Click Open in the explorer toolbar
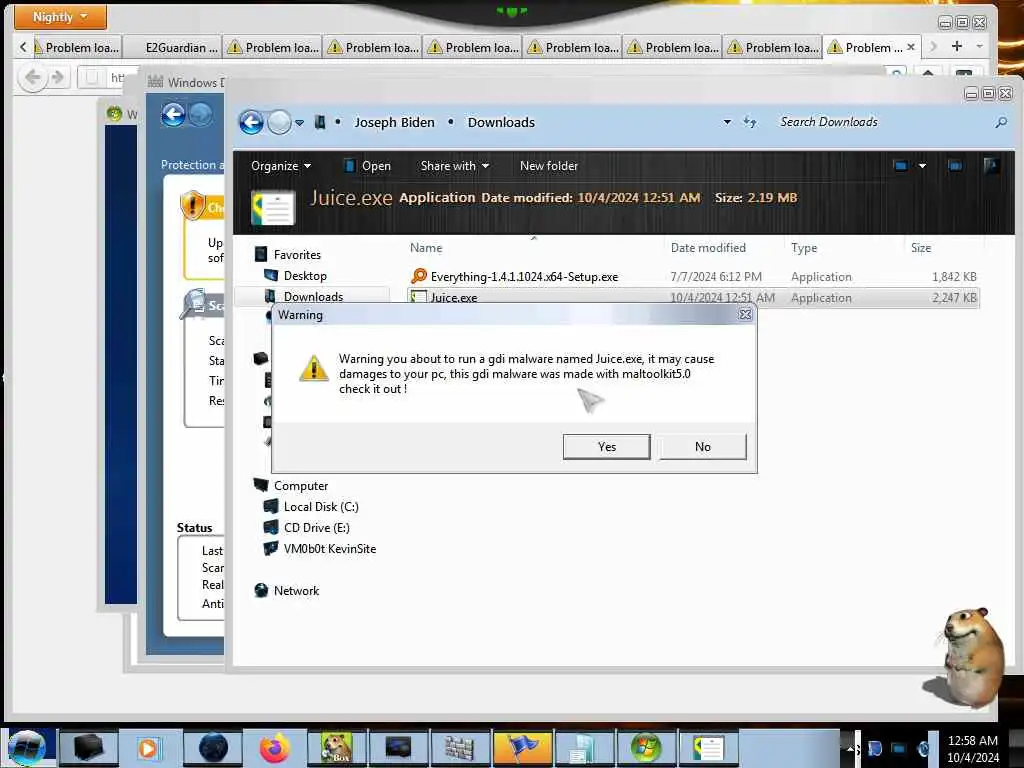The width and height of the screenshot is (1024, 768). click(368, 166)
